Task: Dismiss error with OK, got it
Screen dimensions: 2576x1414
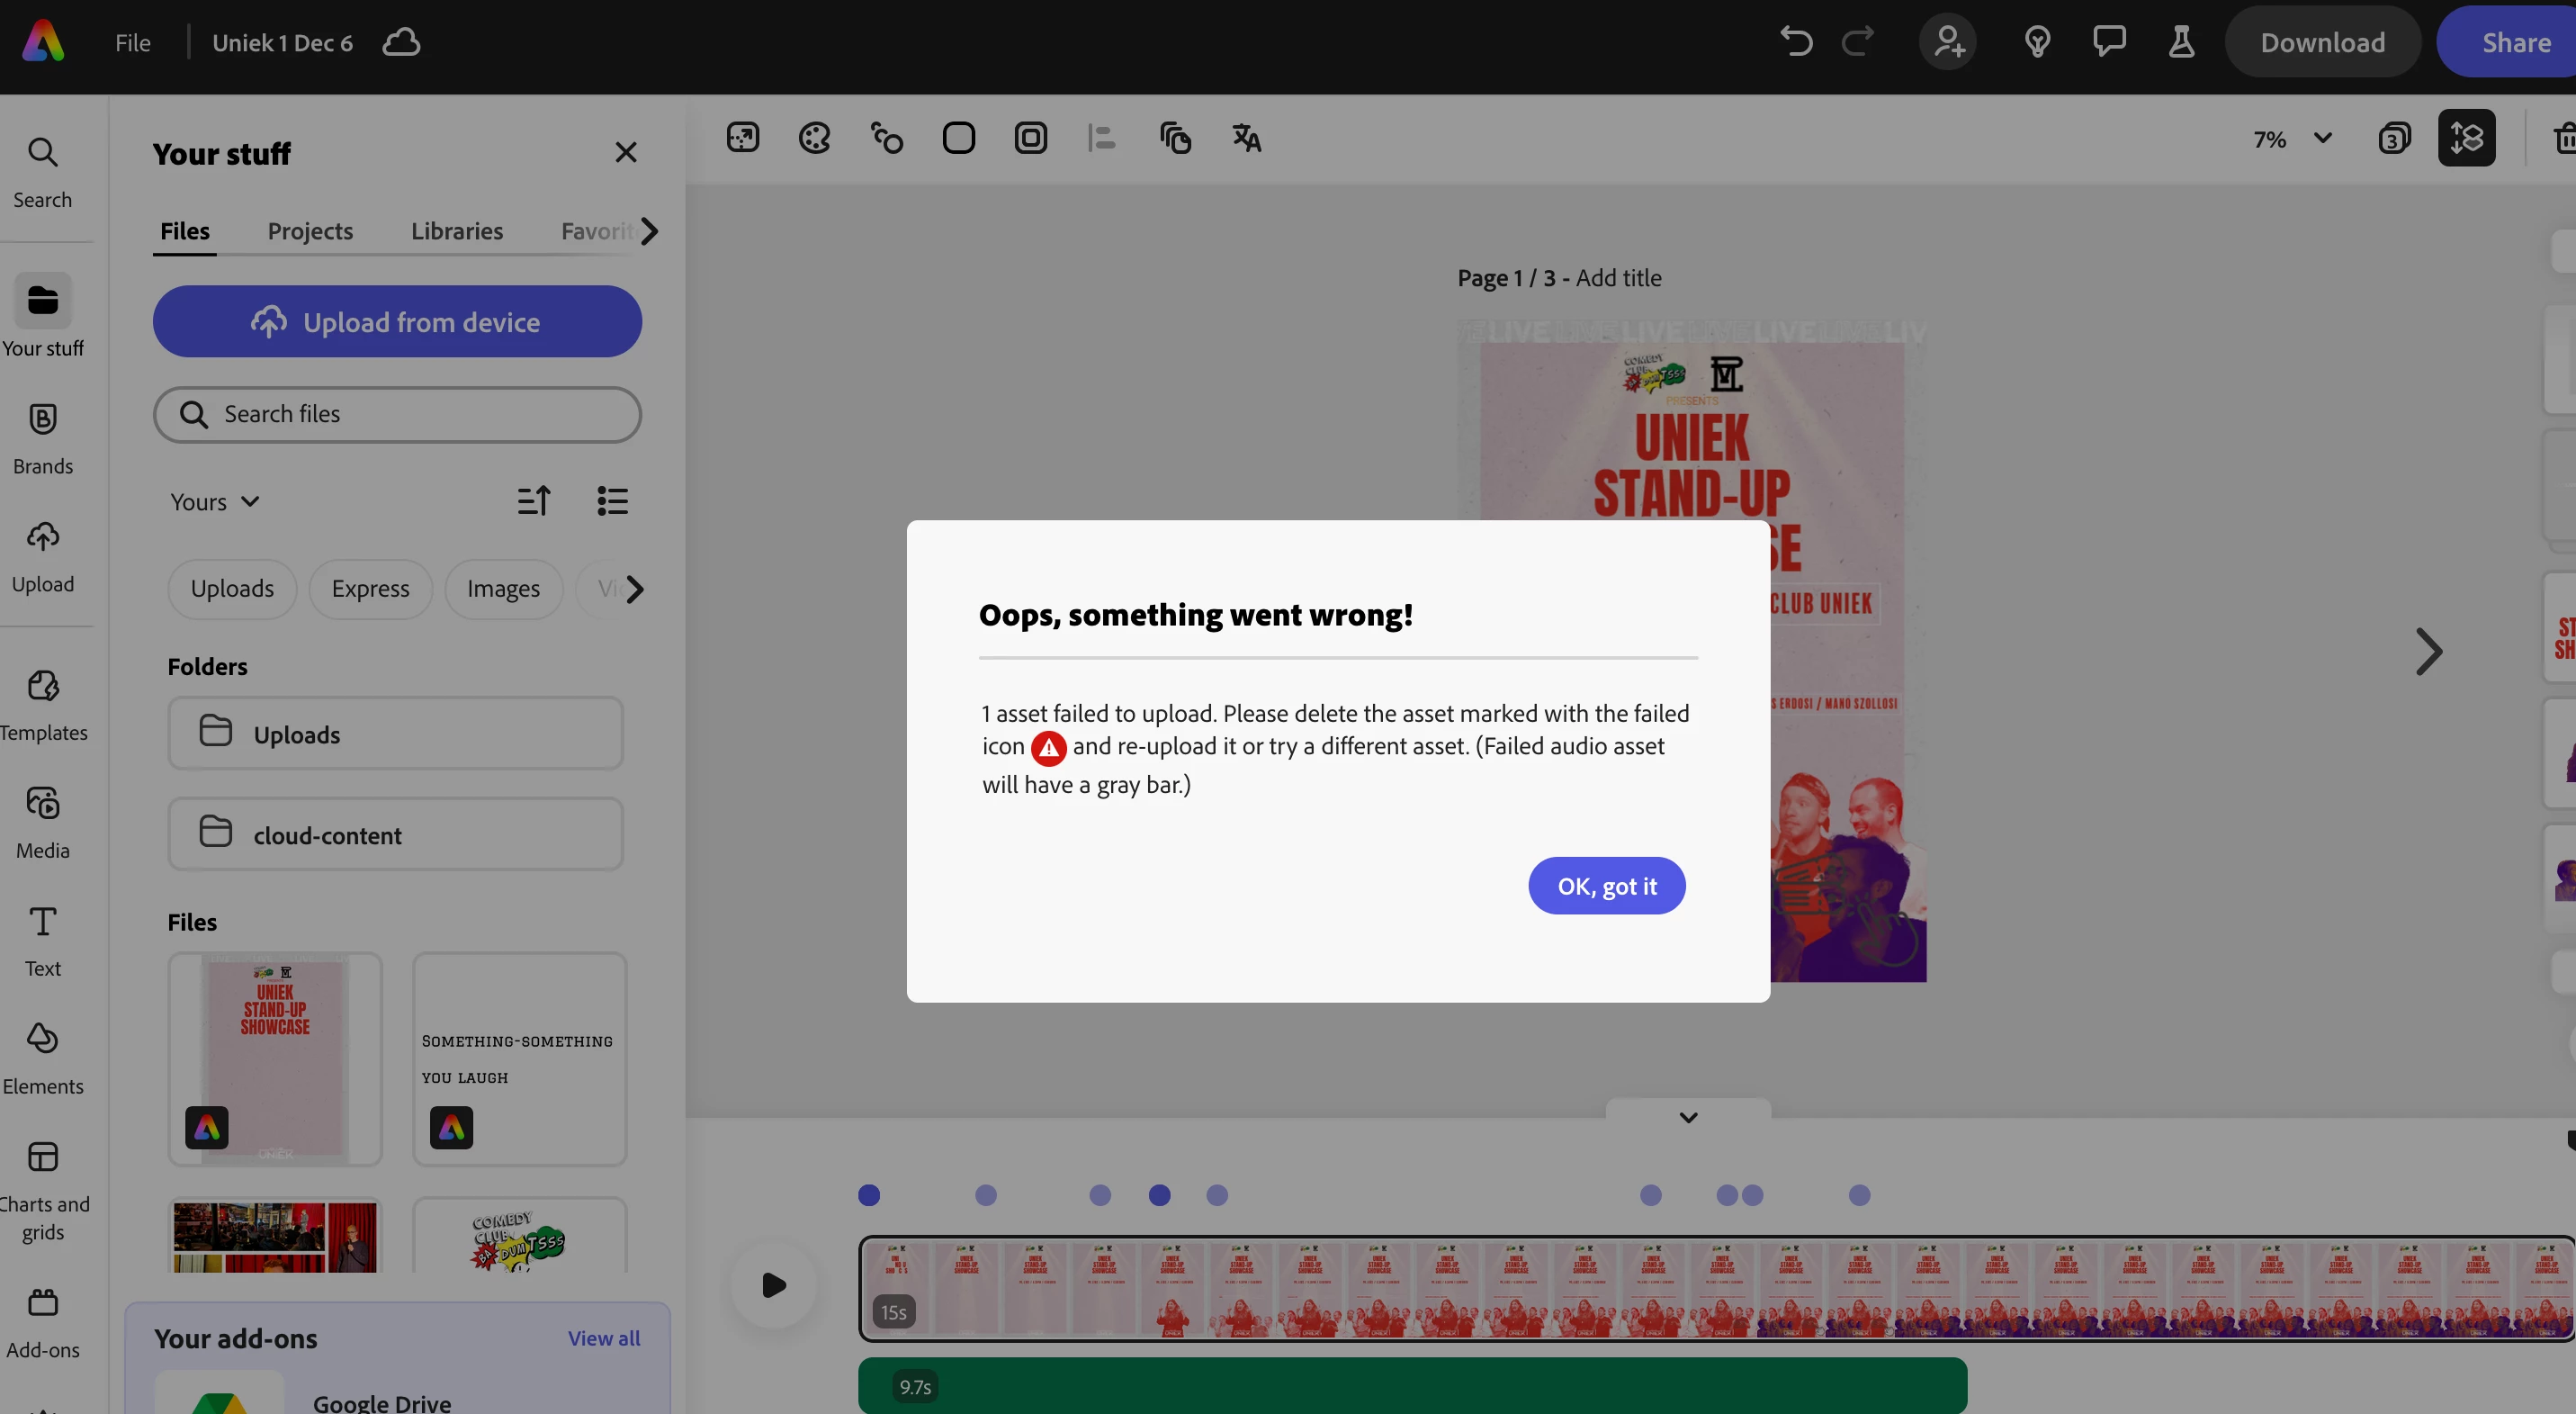Action: [x=1606, y=886]
